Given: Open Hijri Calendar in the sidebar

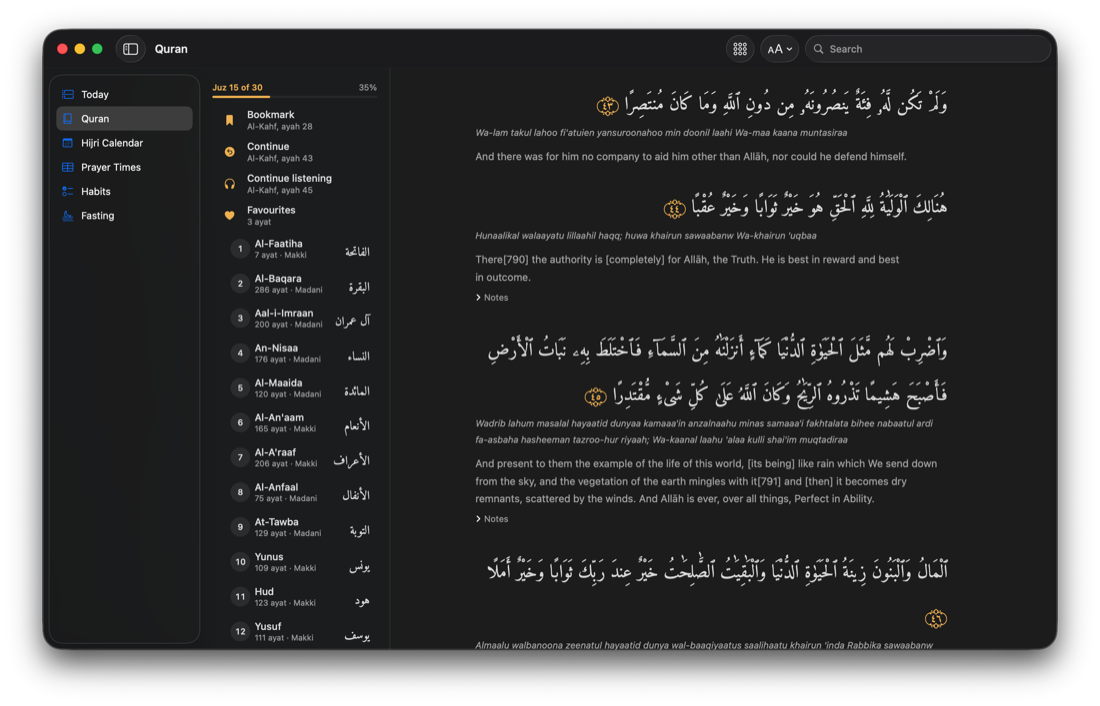Looking at the screenshot, I should (124, 142).
